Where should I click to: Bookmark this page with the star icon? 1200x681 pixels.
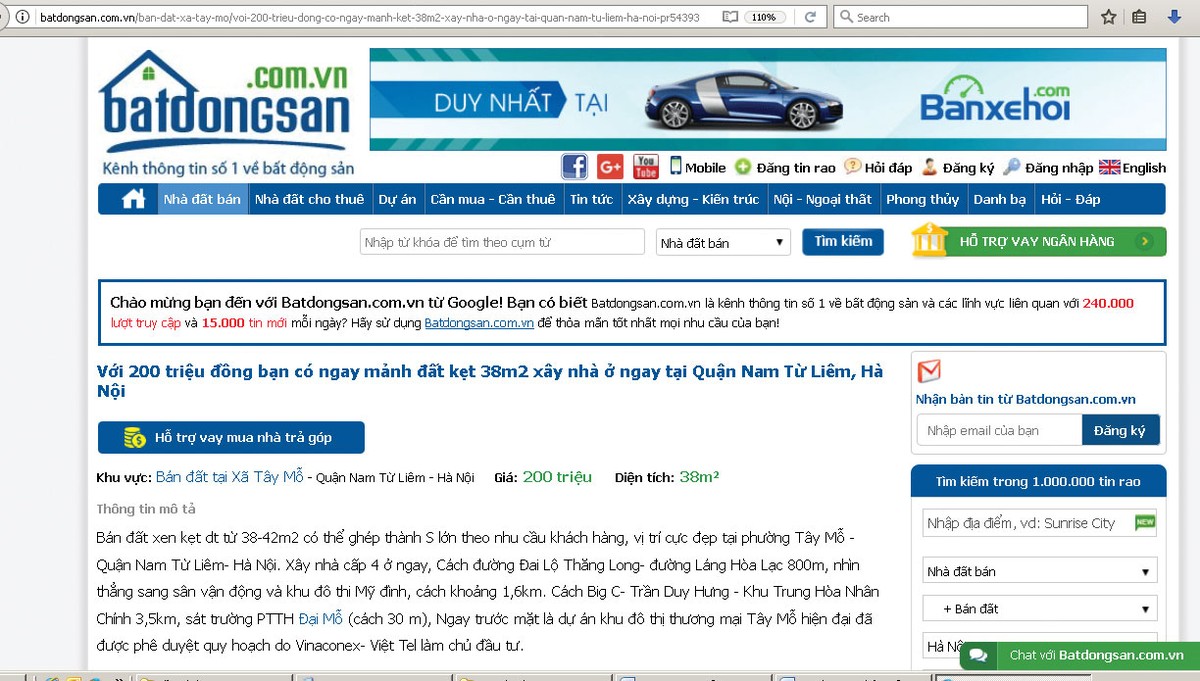(1108, 17)
